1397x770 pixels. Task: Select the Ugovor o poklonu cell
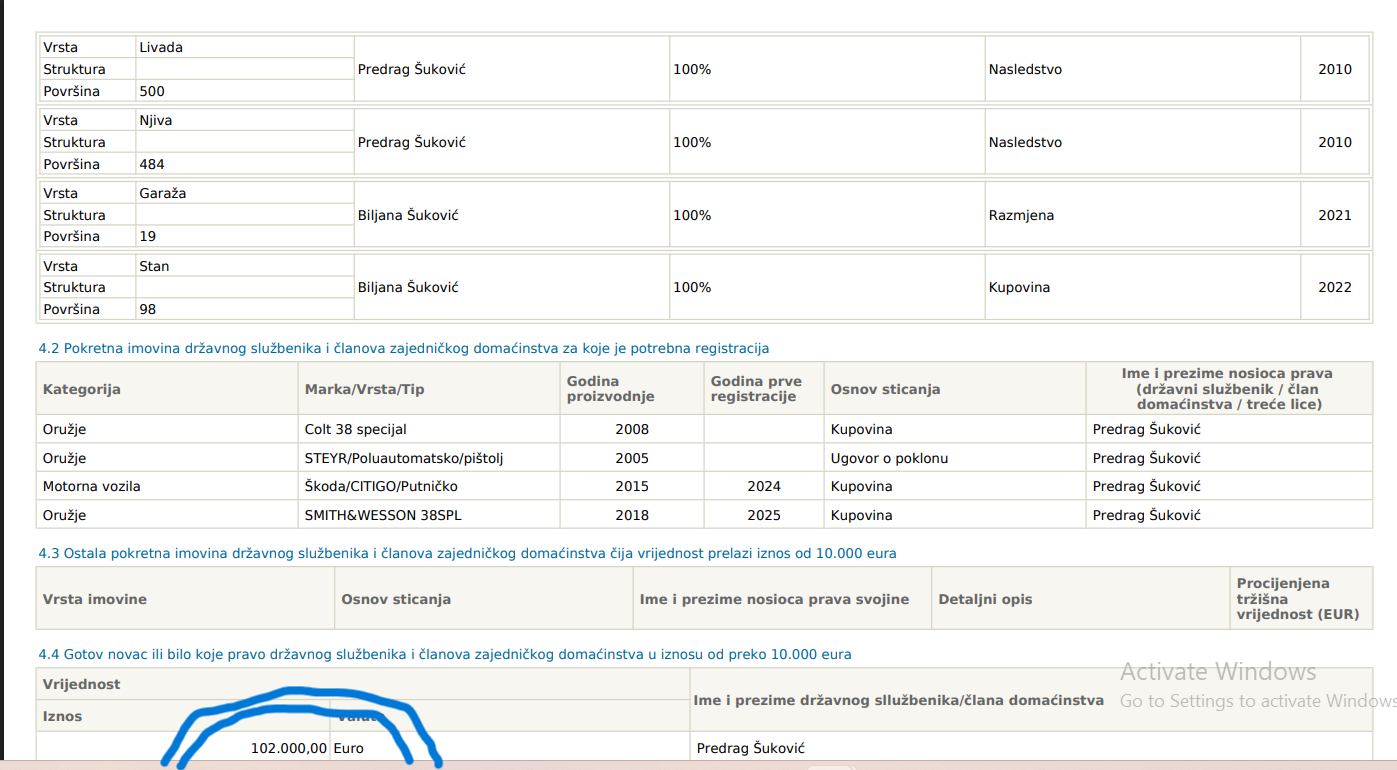point(889,458)
